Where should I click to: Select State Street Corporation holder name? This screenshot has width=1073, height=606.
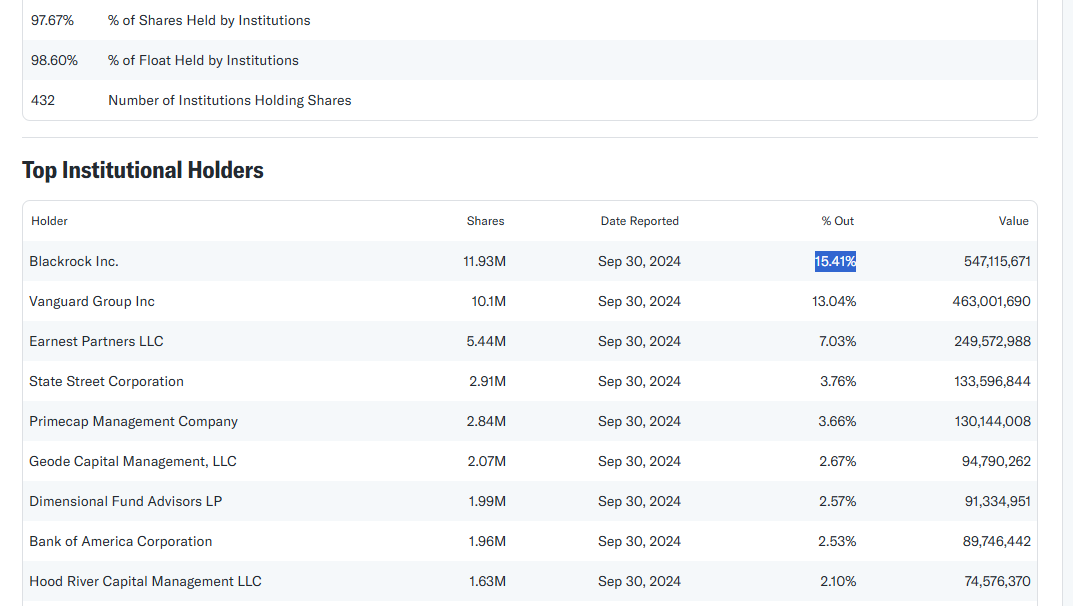(106, 382)
